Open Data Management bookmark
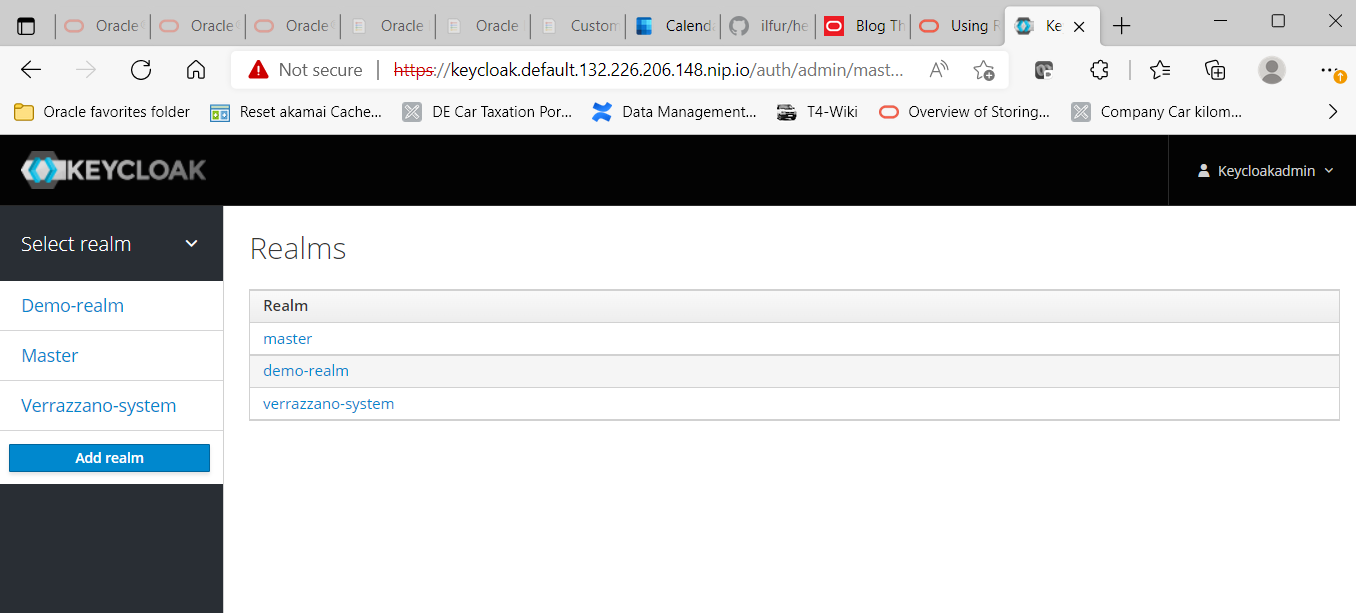The image size is (1356, 613). 674,112
